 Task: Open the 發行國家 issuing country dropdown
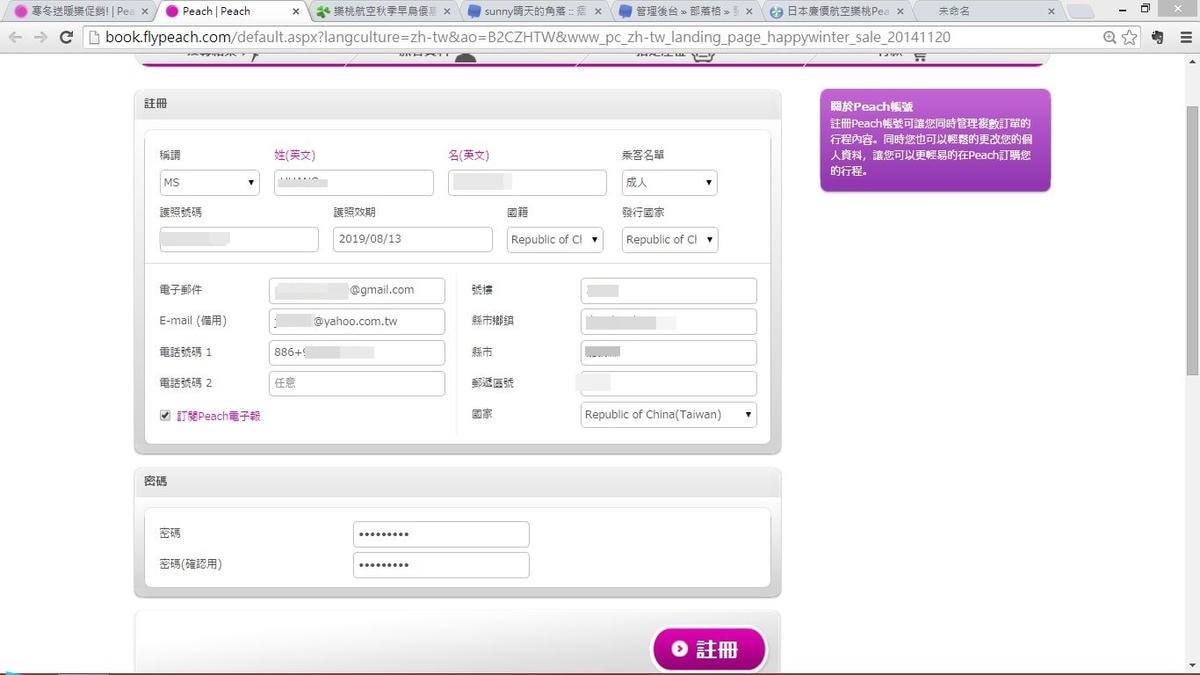[x=669, y=240]
